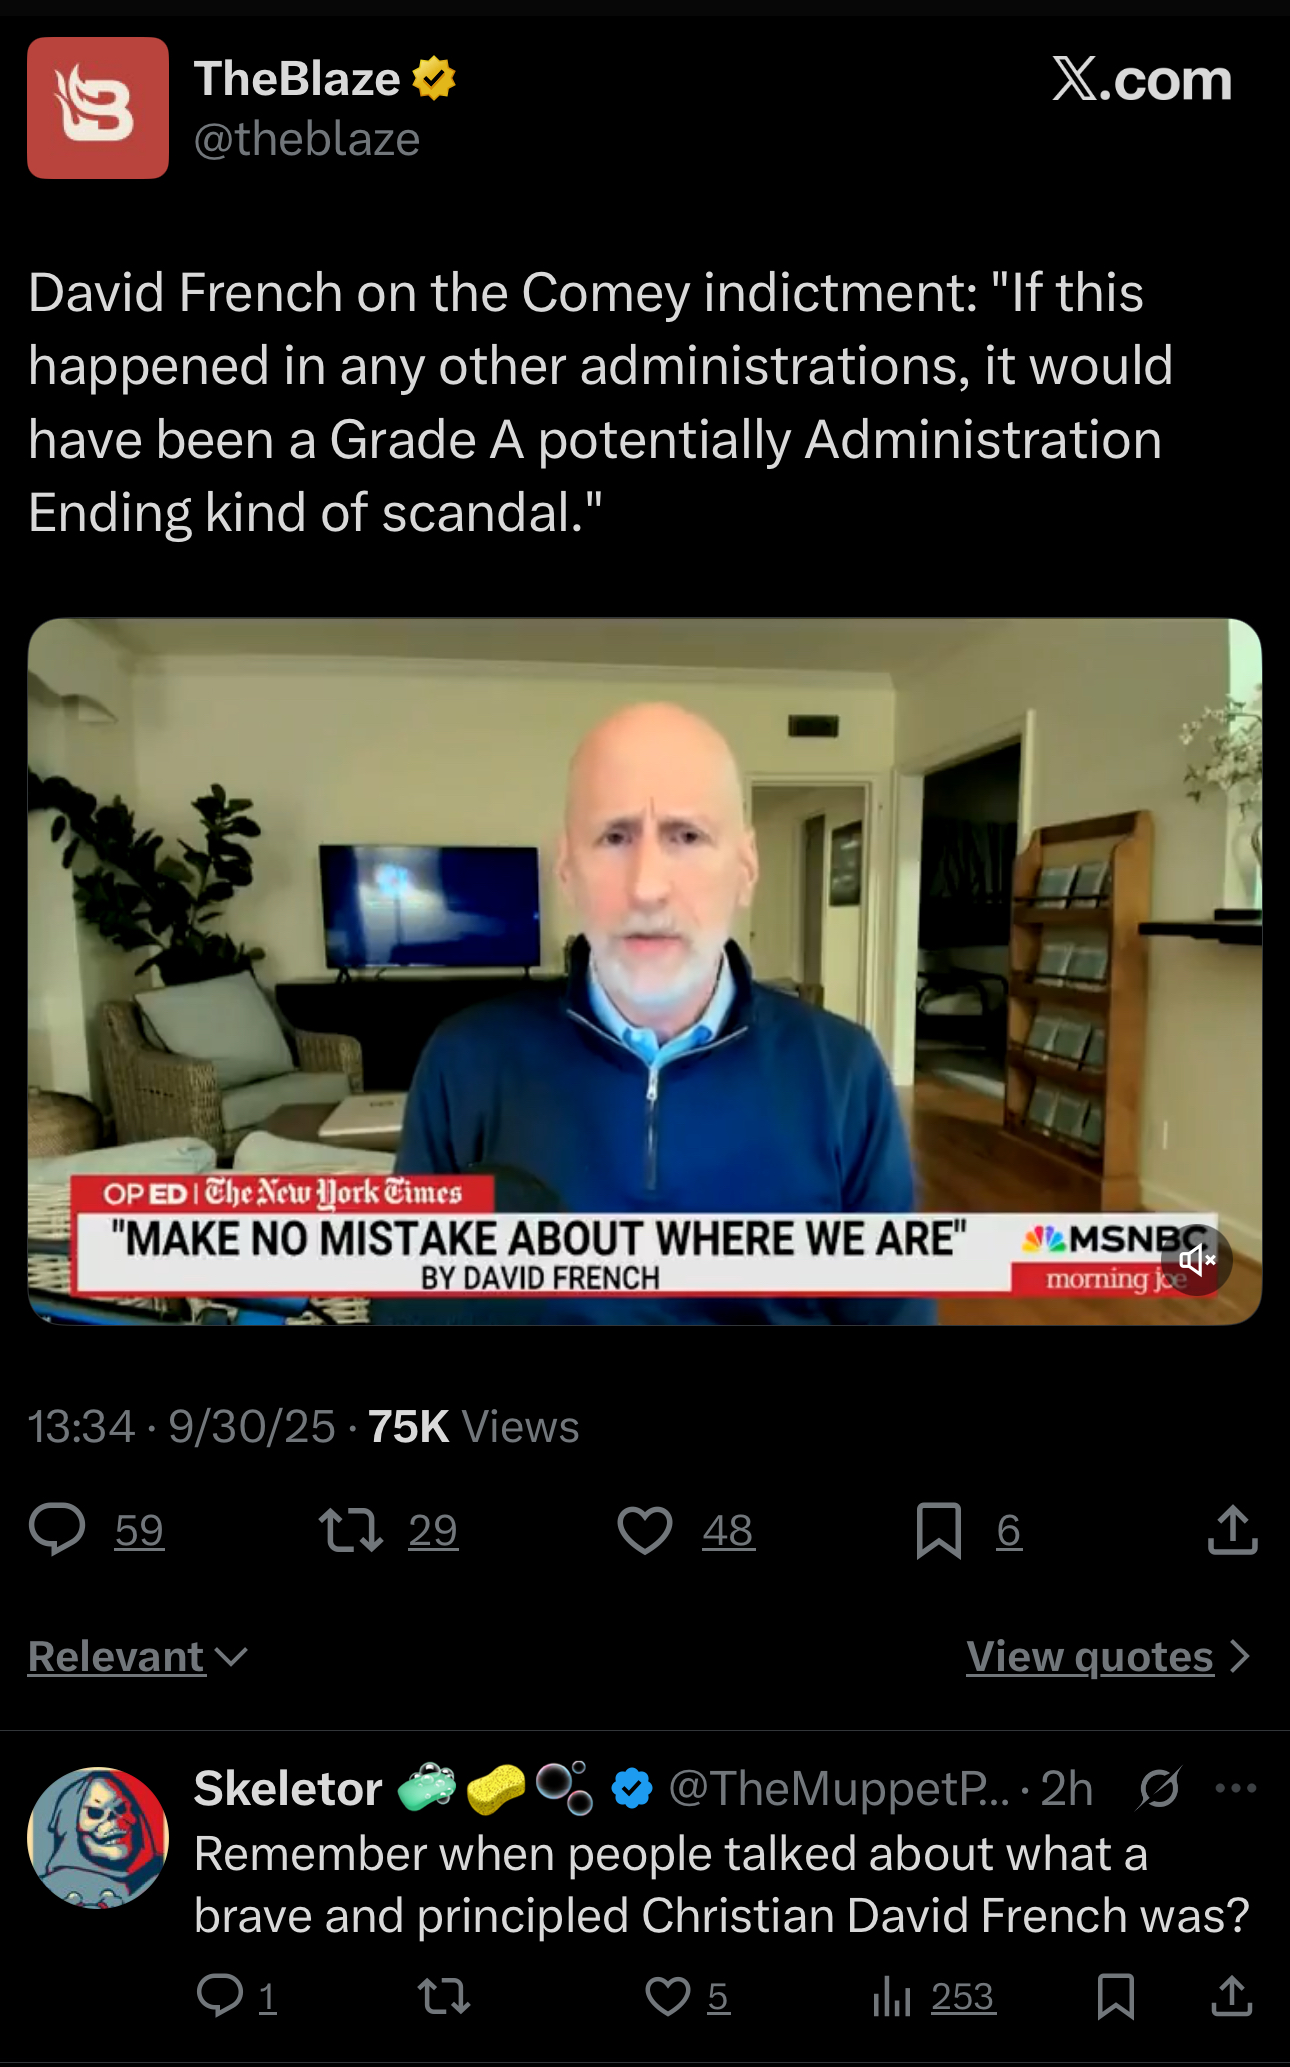The height and width of the screenshot is (2067, 1290).
Task: Repost TheBlaze post via retweet icon
Action: [x=350, y=1530]
